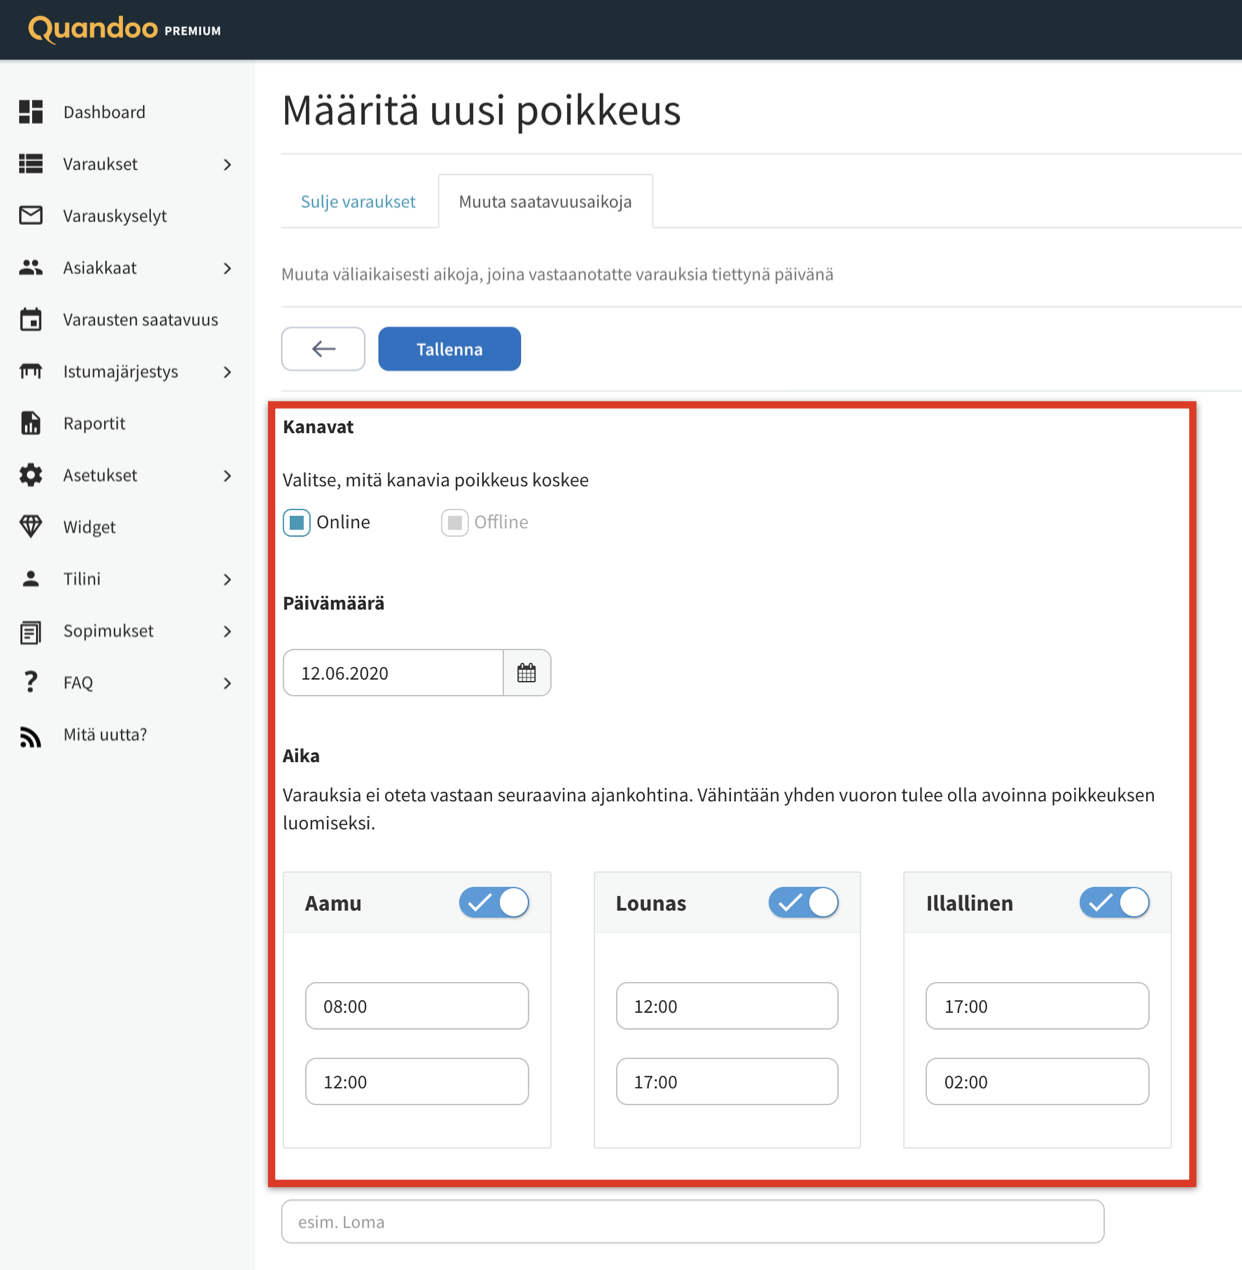Switch off the Illallinen toggle

[x=1114, y=902]
